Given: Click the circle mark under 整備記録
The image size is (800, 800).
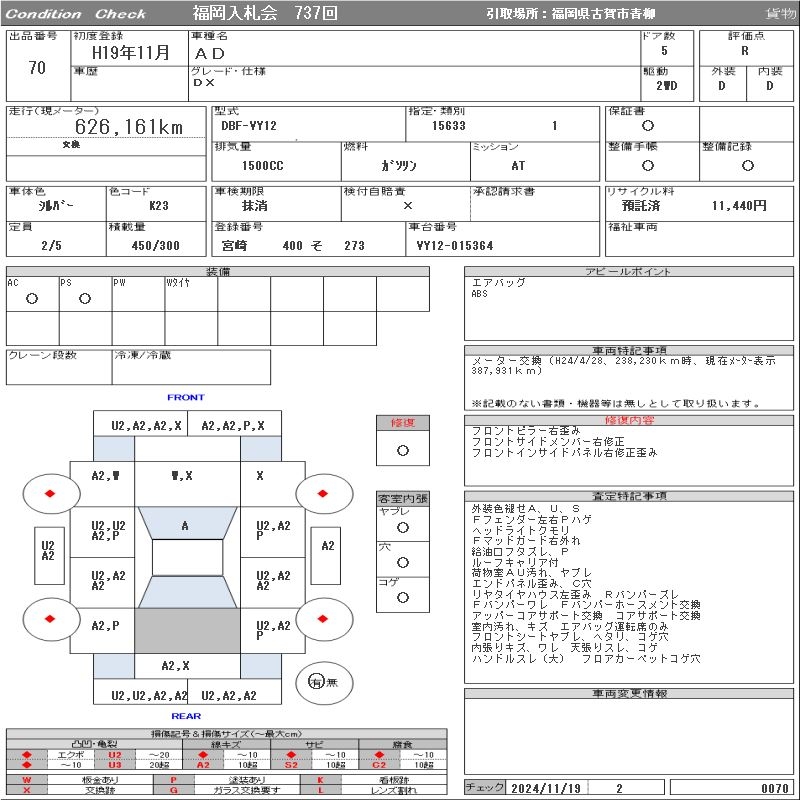Looking at the screenshot, I should tap(747, 165).
